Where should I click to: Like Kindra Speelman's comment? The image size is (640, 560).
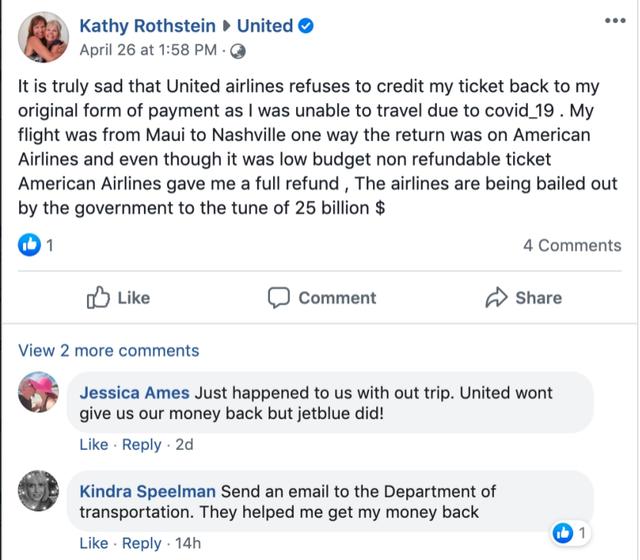pos(93,543)
